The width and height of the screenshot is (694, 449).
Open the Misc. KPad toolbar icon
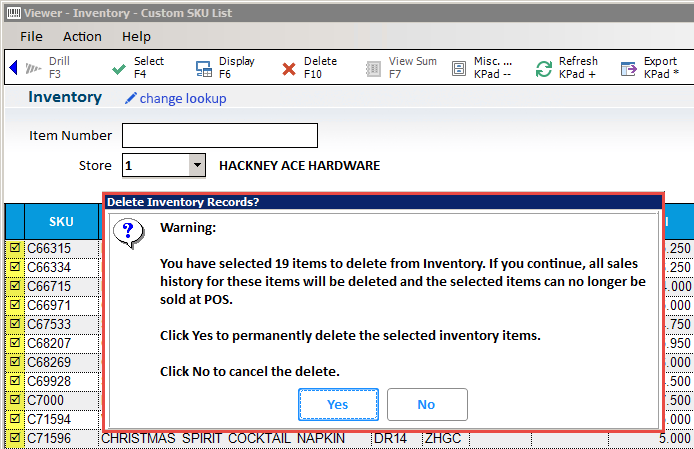pyautogui.click(x=459, y=68)
